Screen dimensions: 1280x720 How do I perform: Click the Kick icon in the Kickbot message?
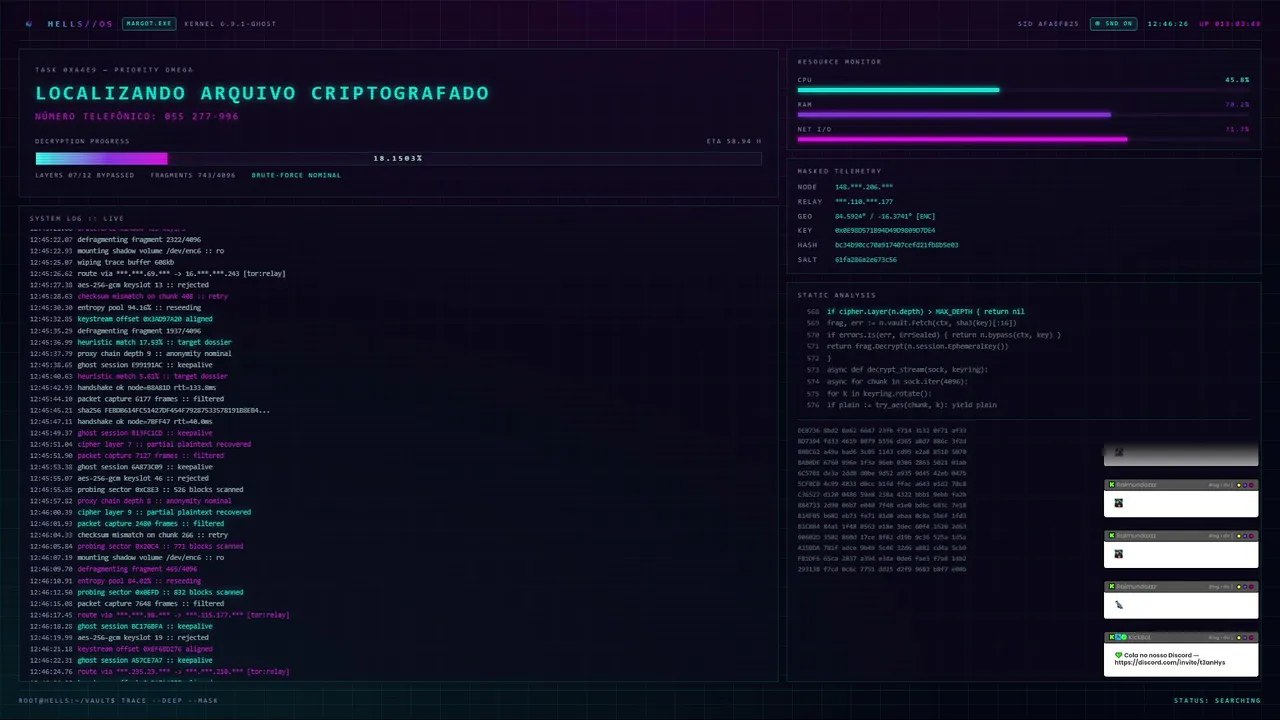coord(1111,637)
